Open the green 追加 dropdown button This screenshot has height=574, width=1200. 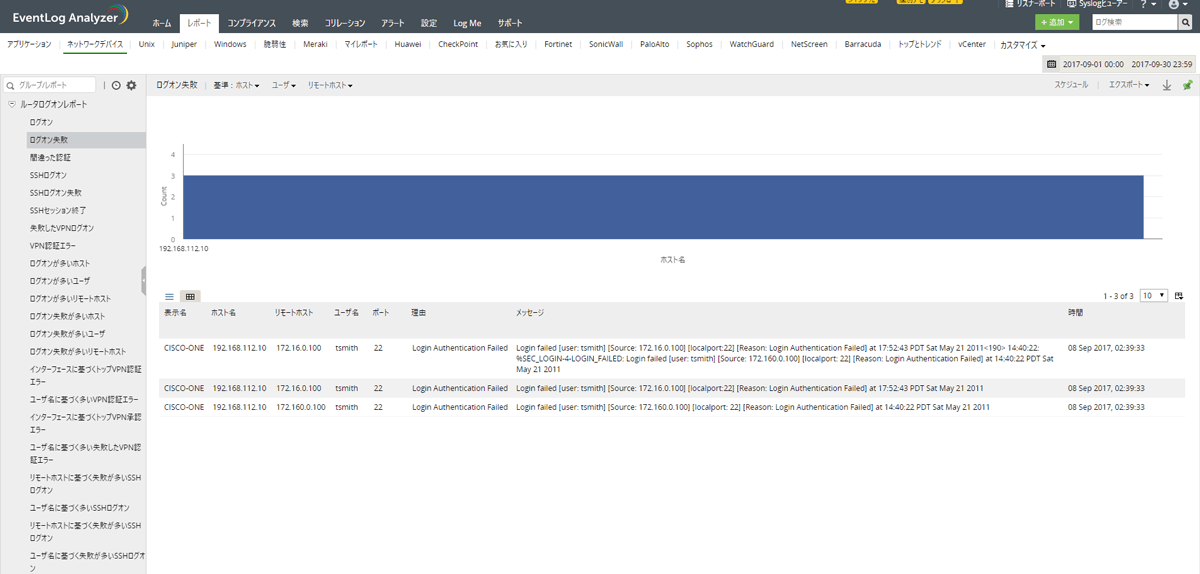pyautogui.click(x=1057, y=21)
